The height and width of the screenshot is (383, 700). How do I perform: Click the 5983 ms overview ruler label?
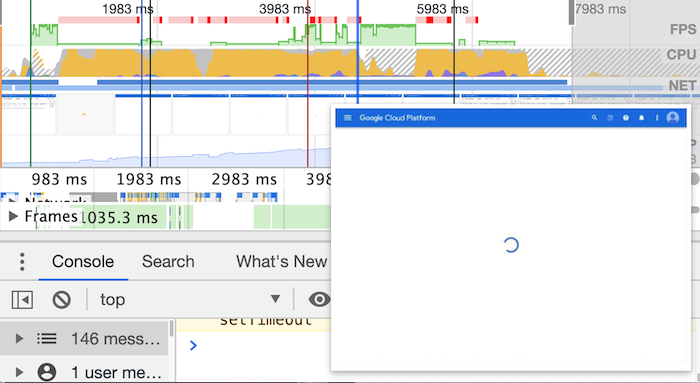tap(442, 8)
